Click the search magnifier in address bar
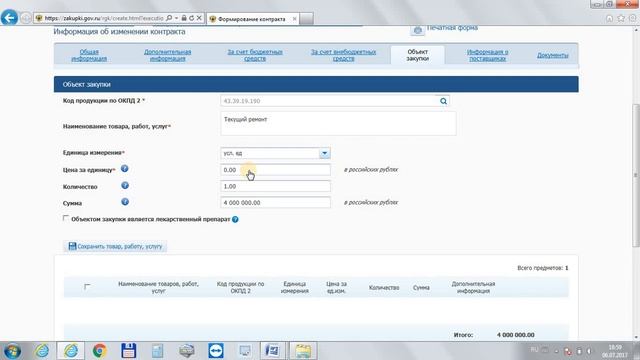 [x=169, y=18]
